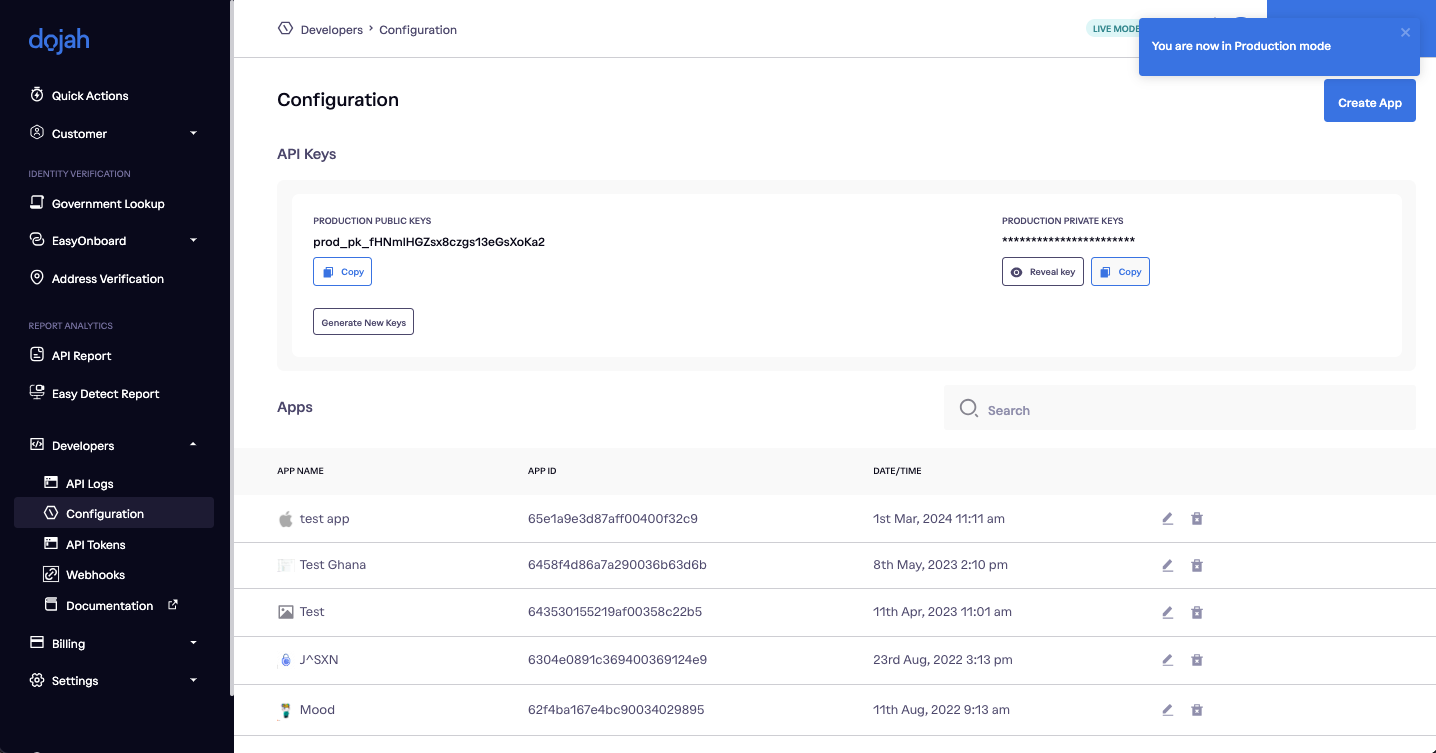The height and width of the screenshot is (753, 1436).
Task: Click the Developers code icon
Action: click(37, 445)
